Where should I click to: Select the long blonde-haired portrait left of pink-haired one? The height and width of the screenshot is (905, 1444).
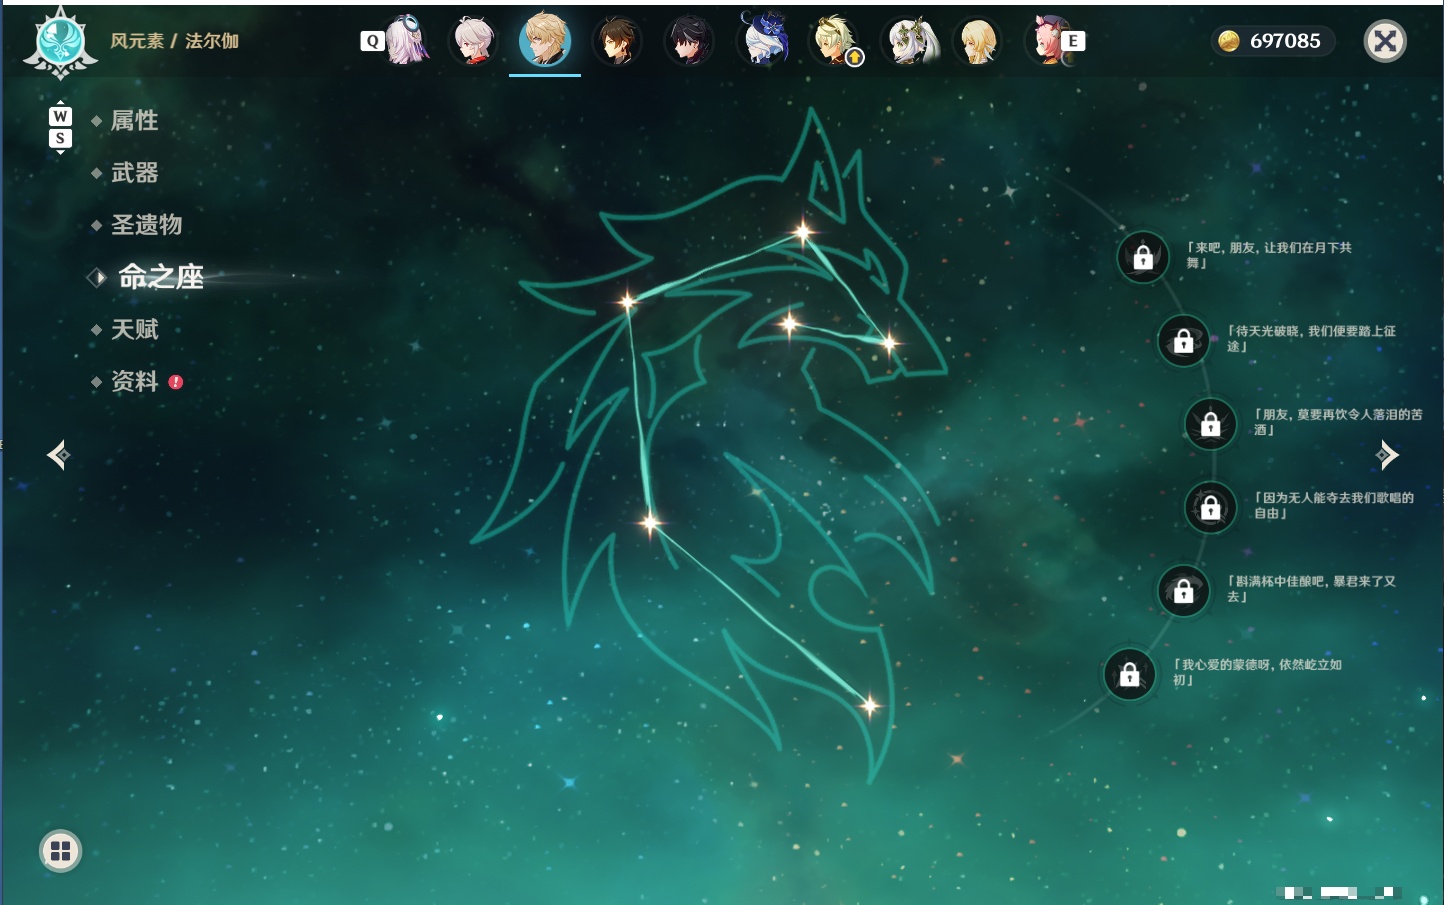[x=978, y=41]
